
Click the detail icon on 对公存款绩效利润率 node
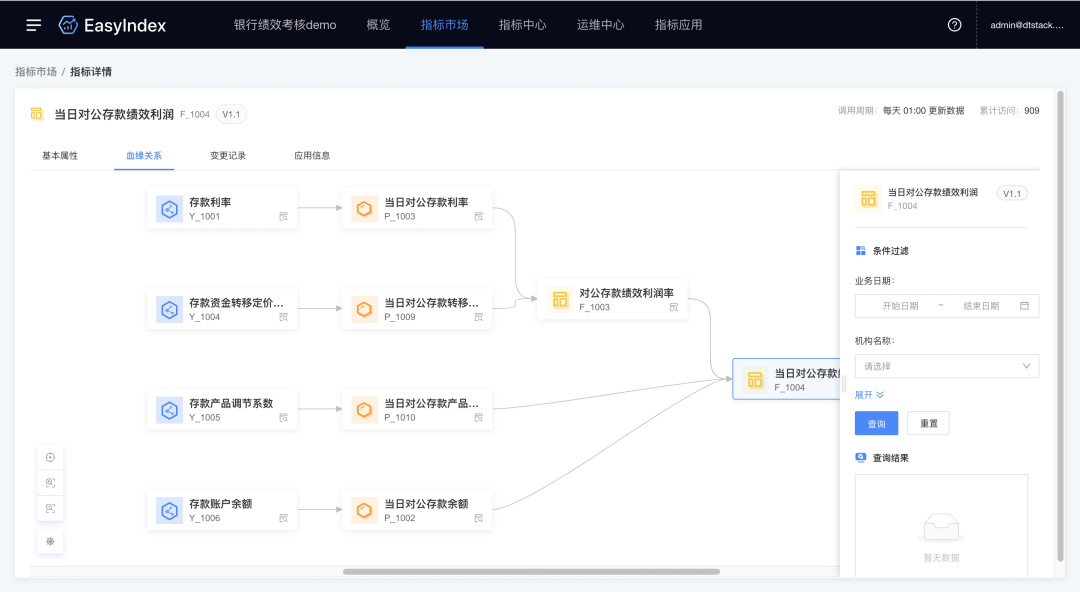pyautogui.click(x=673, y=307)
